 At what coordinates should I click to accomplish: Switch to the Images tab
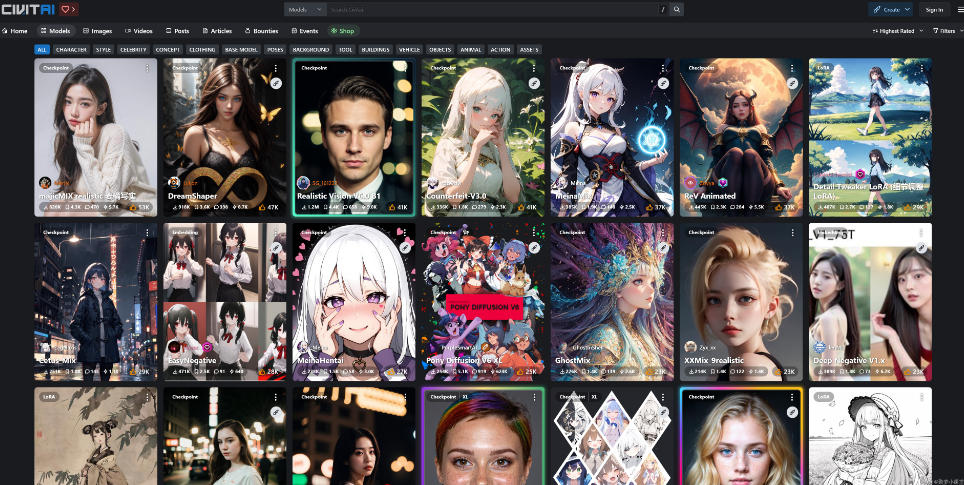coord(98,31)
